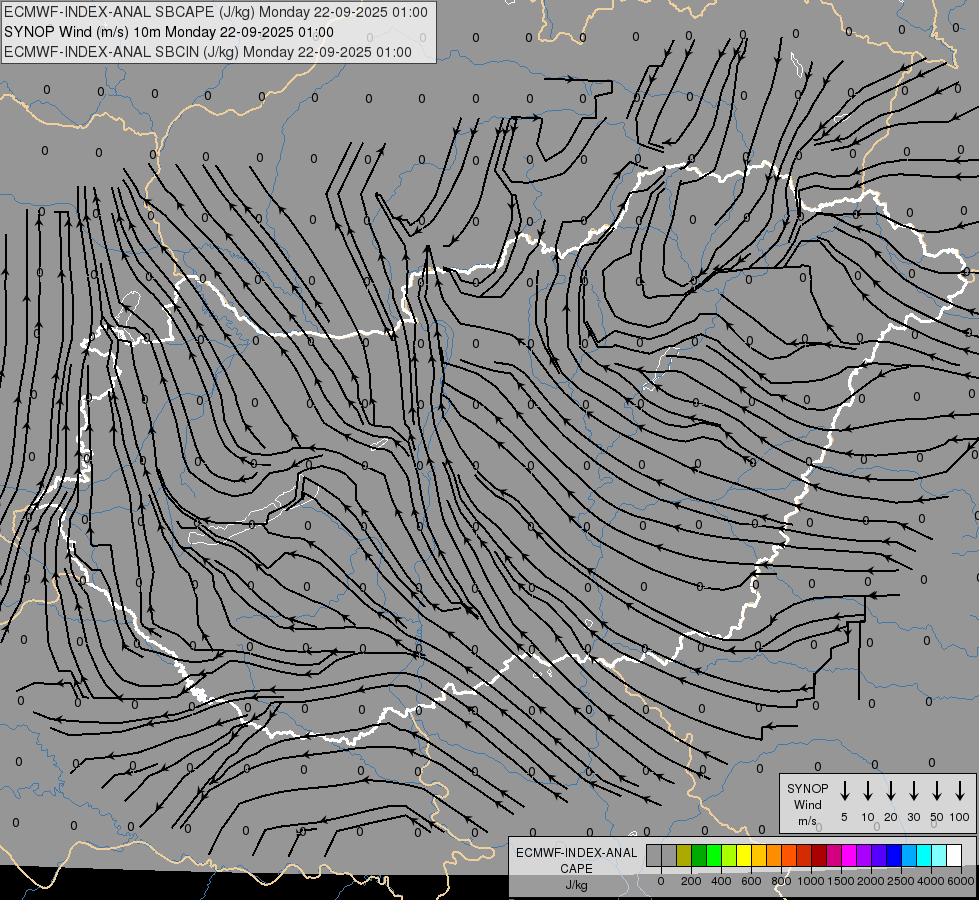
Task: Click the 10 m/s wind speed label
Action: [868, 817]
